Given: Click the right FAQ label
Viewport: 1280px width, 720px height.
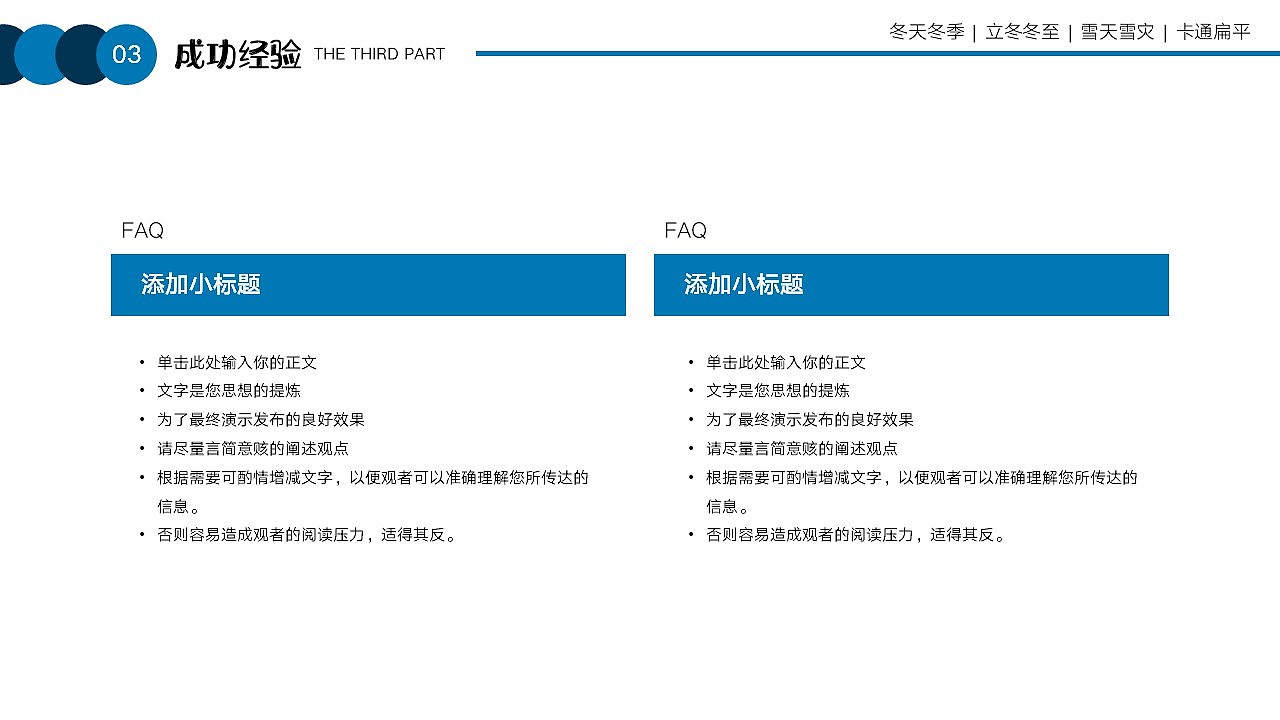Looking at the screenshot, I should tap(686, 231).
